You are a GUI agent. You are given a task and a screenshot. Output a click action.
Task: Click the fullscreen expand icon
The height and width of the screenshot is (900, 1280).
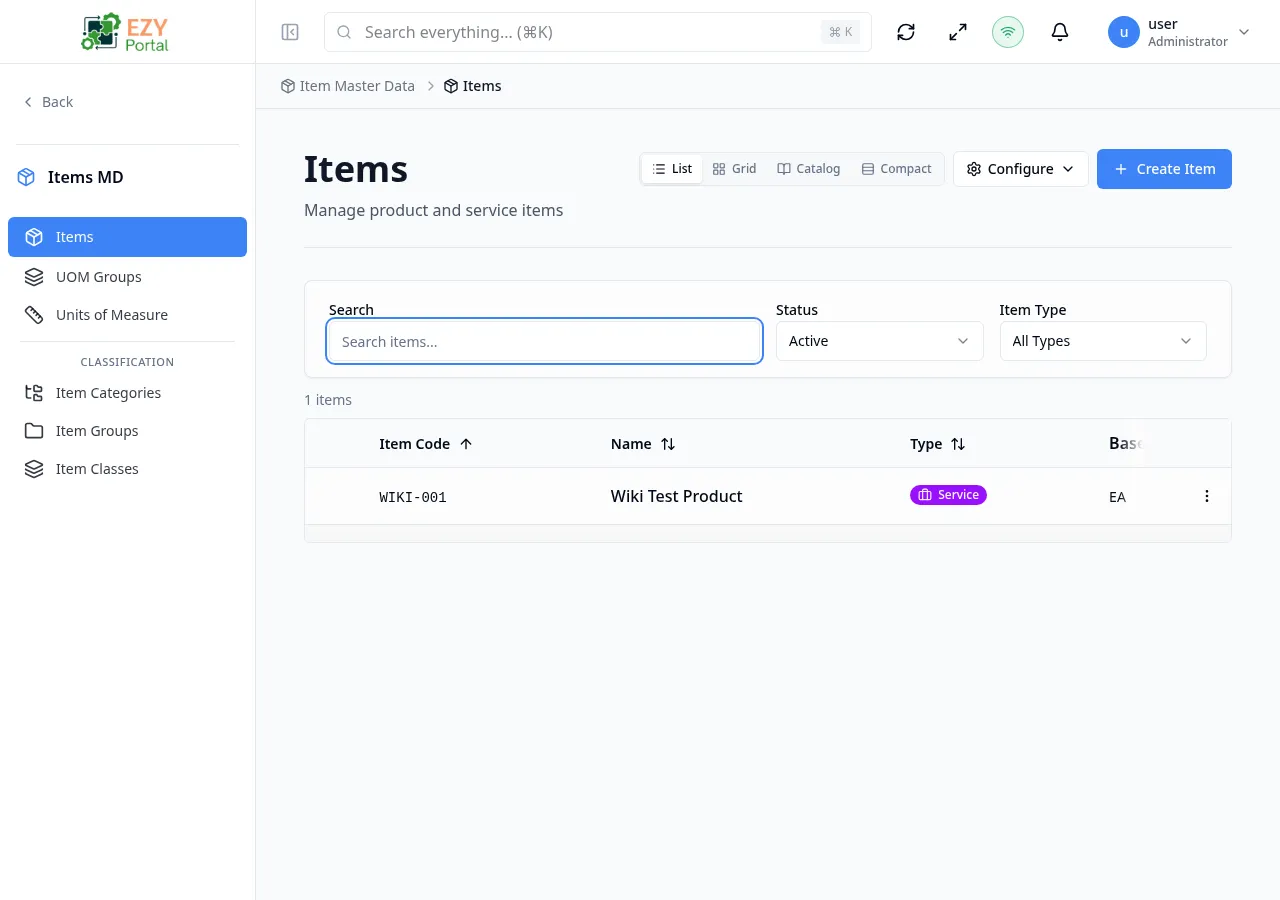pyautogui.click(x=957, y=32)
